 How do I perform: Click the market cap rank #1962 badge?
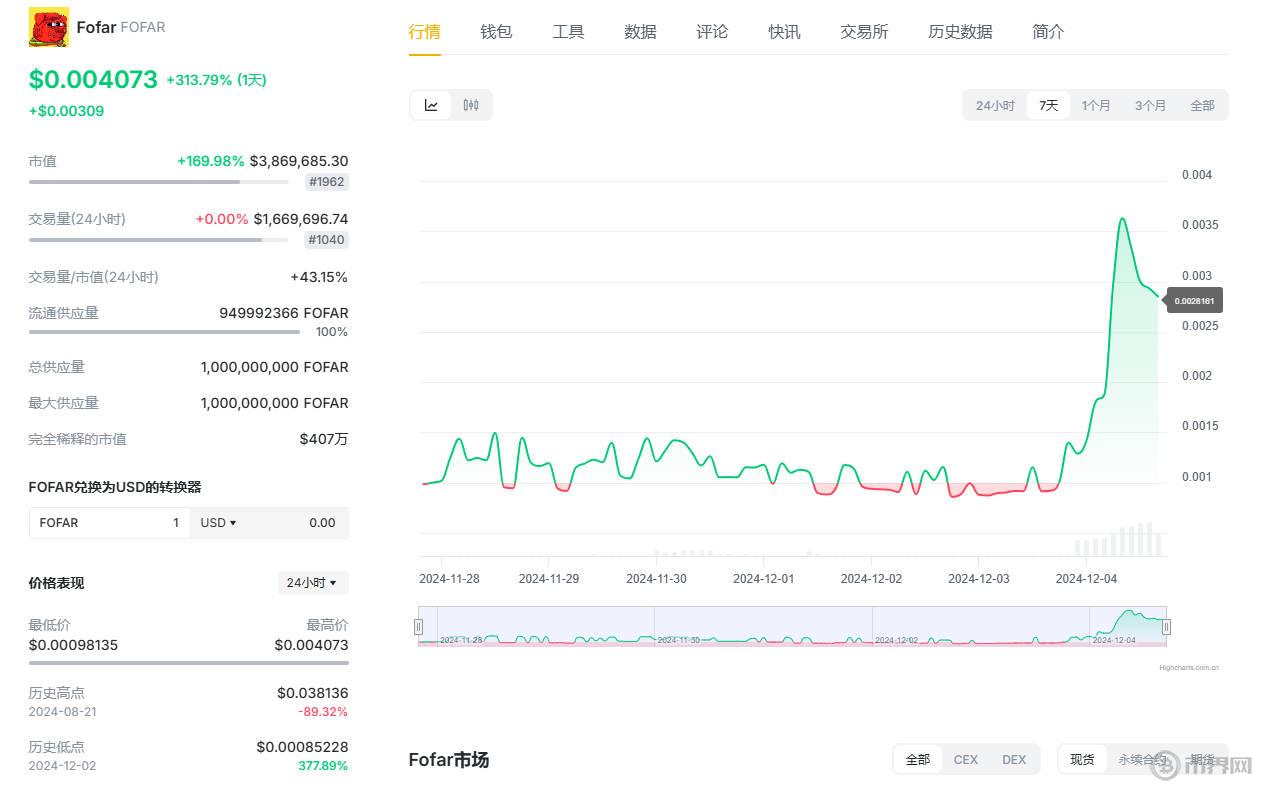[x=327, y=182]
